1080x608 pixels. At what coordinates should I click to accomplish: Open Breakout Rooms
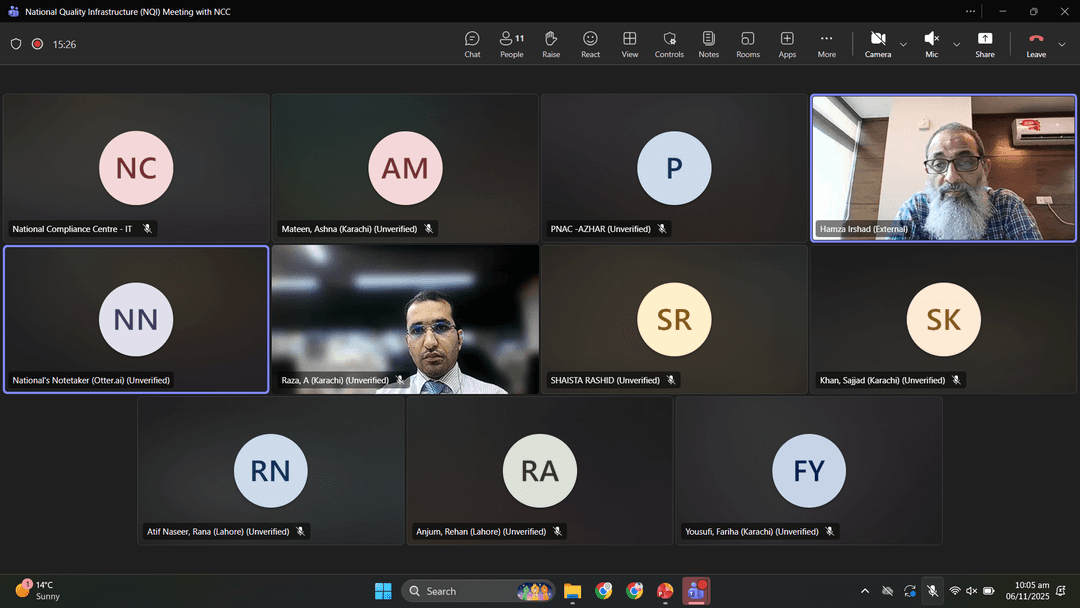pos(748,44)
